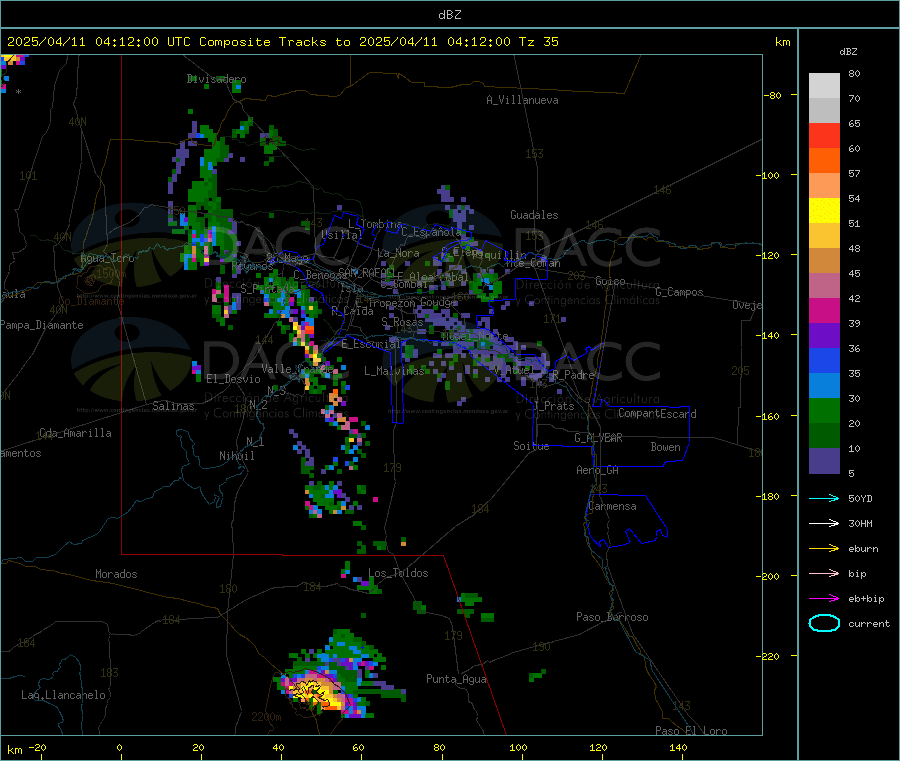Click the 'Morados' map label

(116, 574)
